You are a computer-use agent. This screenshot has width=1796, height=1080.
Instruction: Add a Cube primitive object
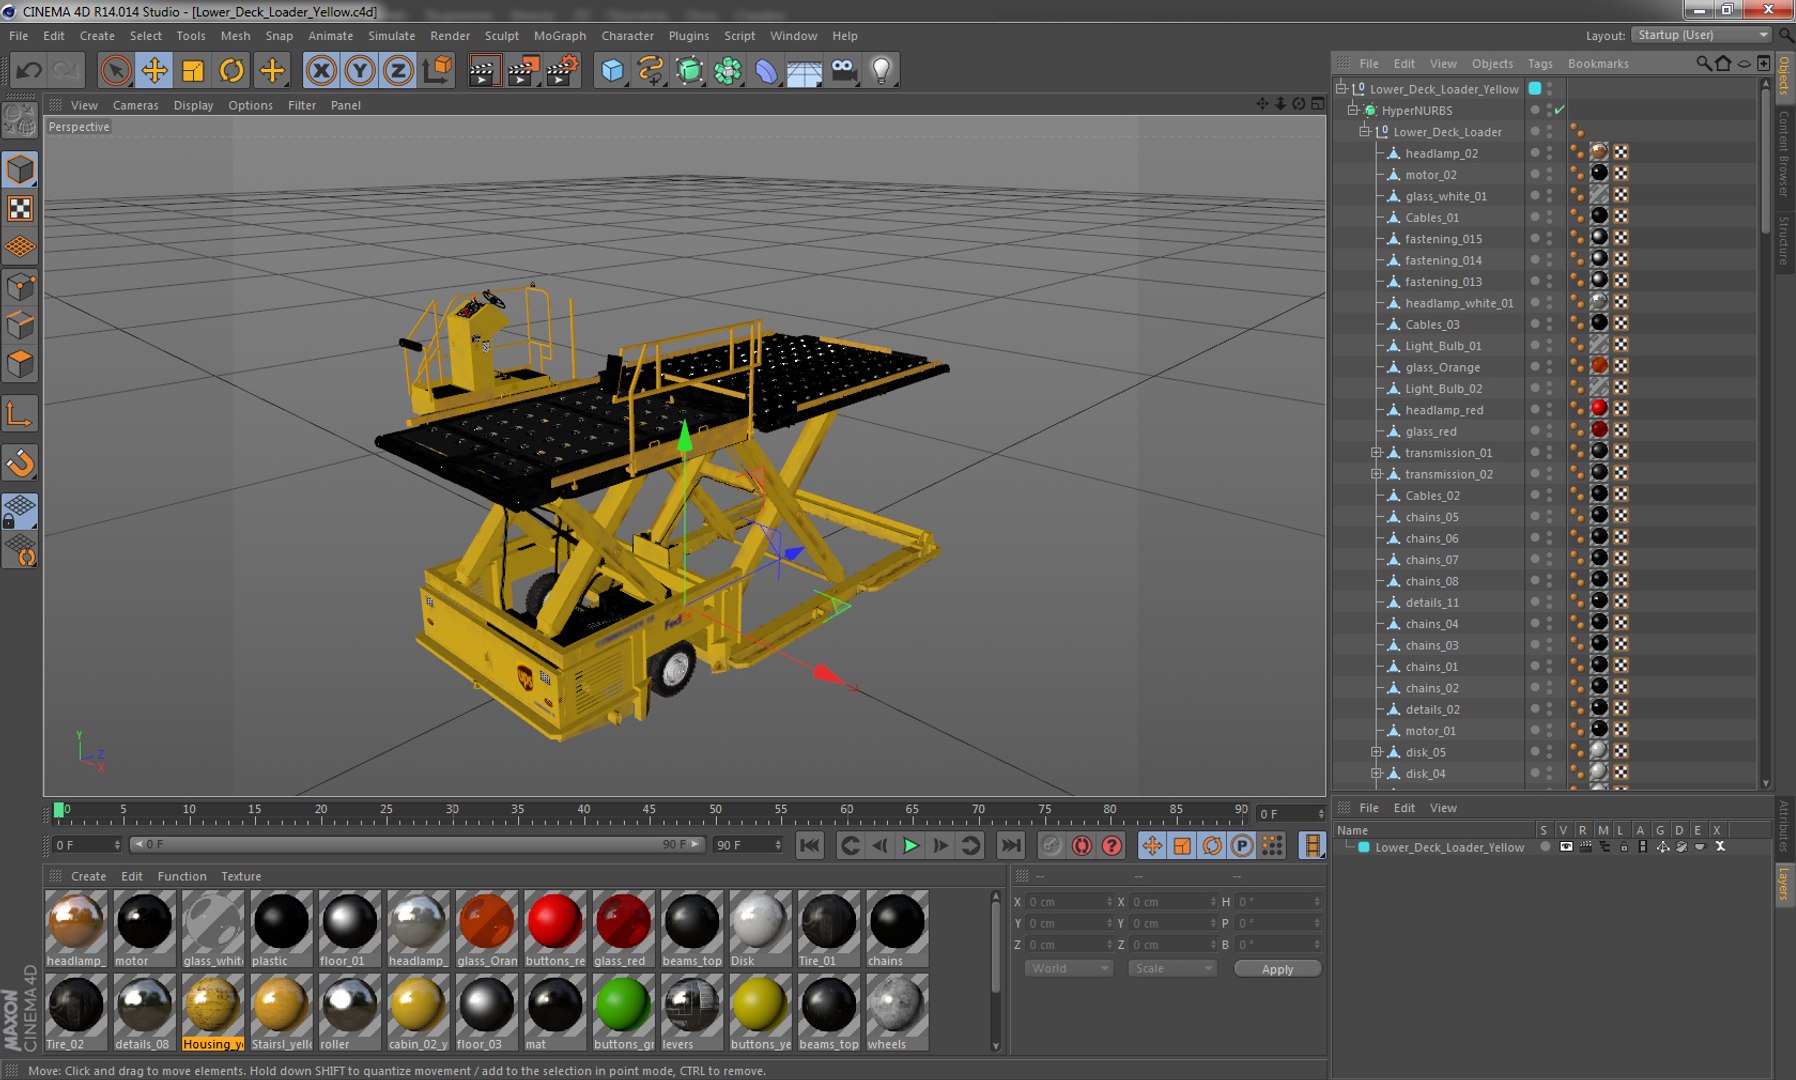[x=612, y=70]
